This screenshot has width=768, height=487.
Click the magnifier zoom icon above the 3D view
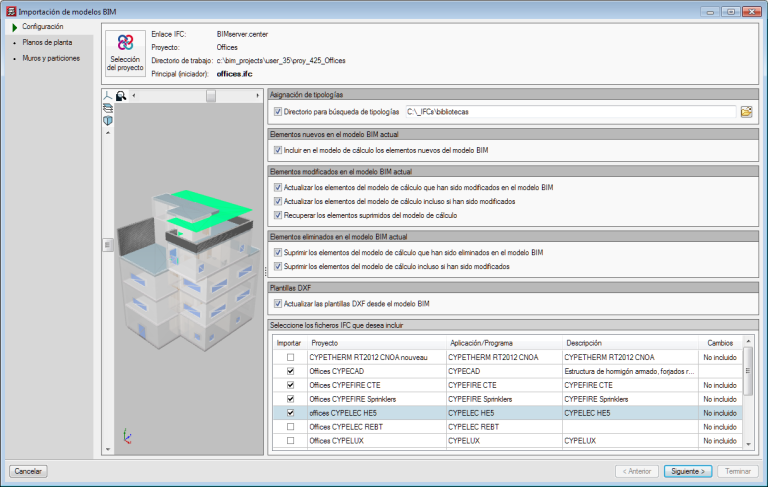pos(121,96)
